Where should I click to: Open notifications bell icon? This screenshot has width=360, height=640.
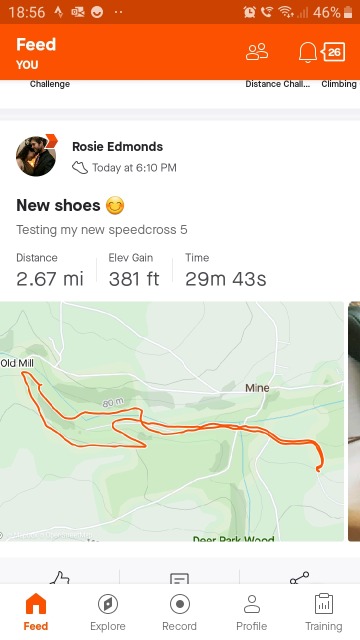(x=308, y=52)
